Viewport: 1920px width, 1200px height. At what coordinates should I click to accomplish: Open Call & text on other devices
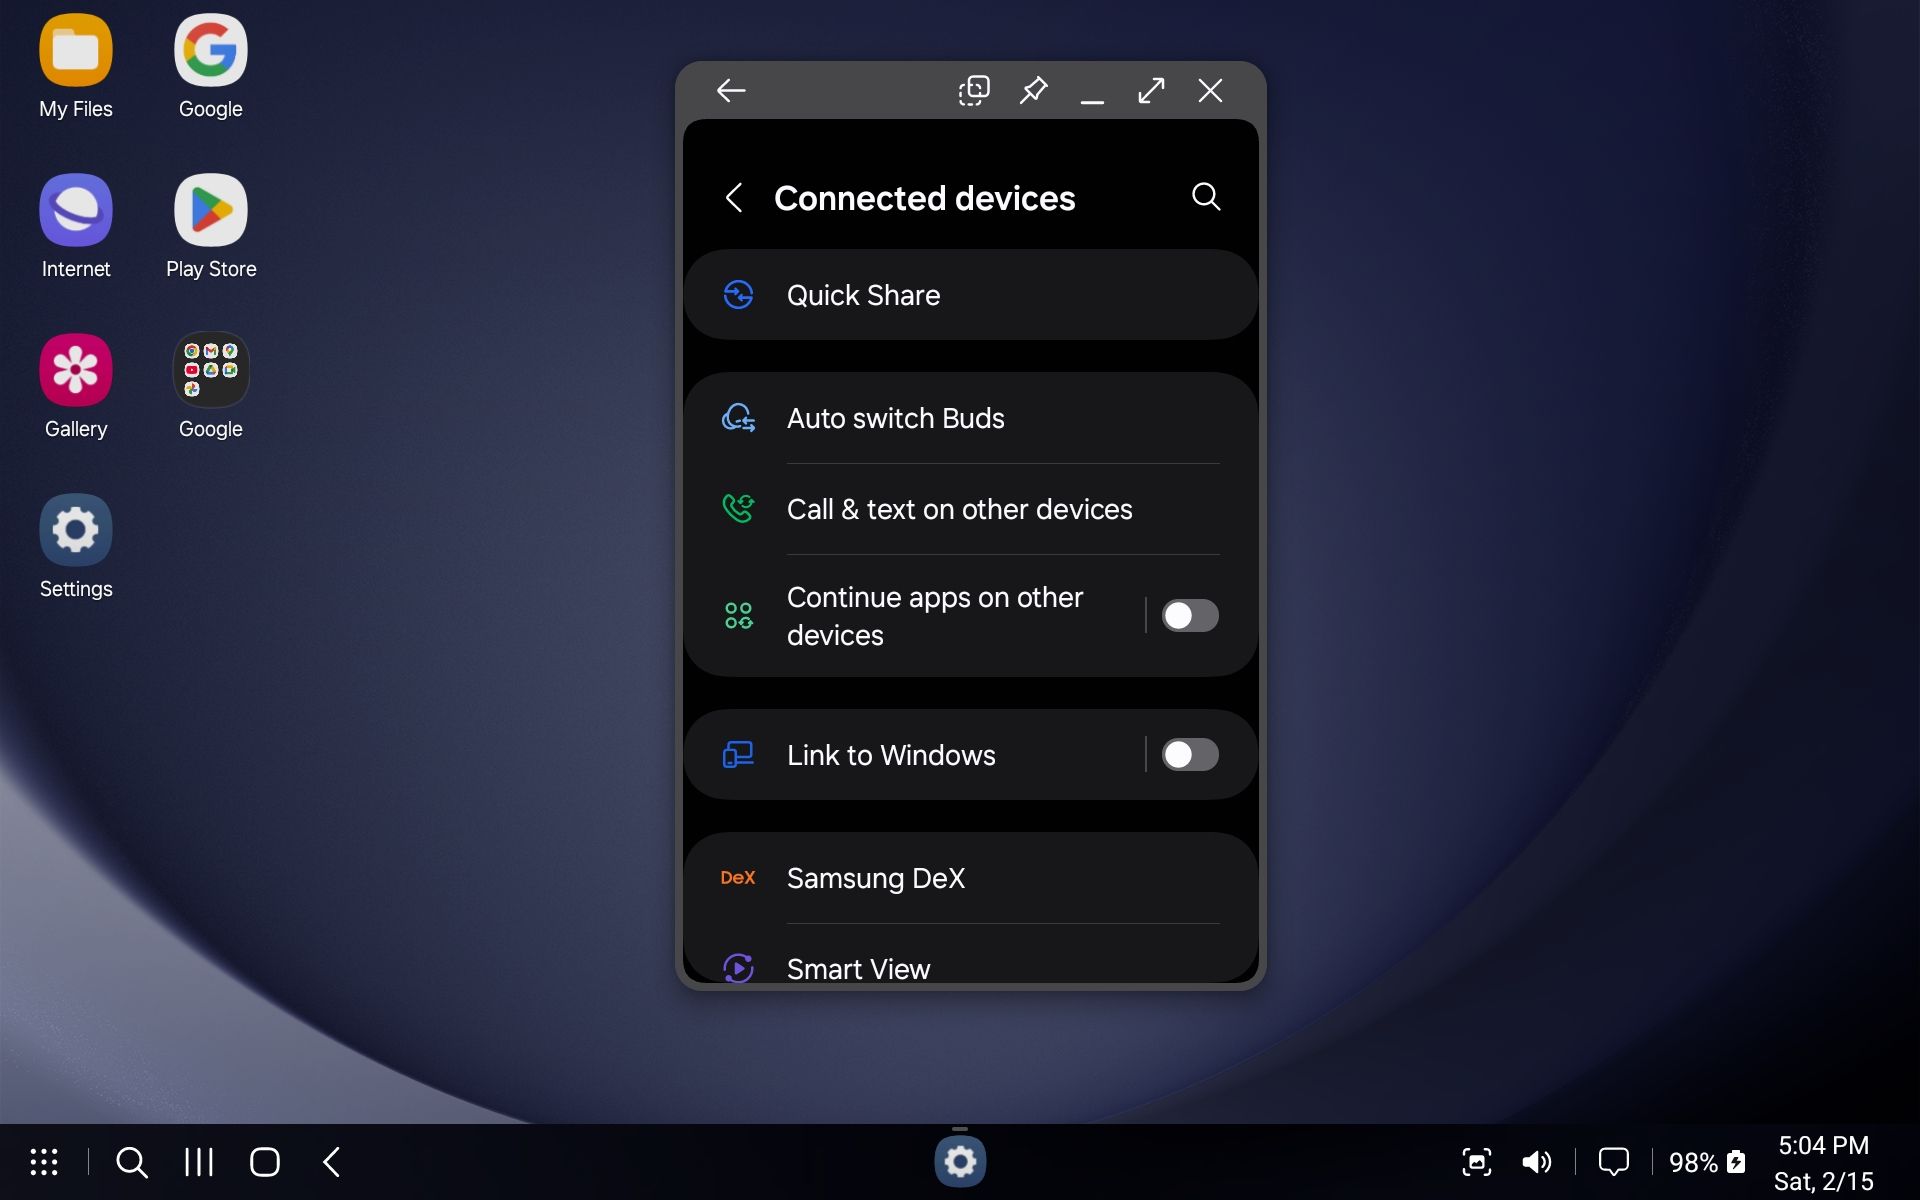pyautogui.click(x=958, y=509)
